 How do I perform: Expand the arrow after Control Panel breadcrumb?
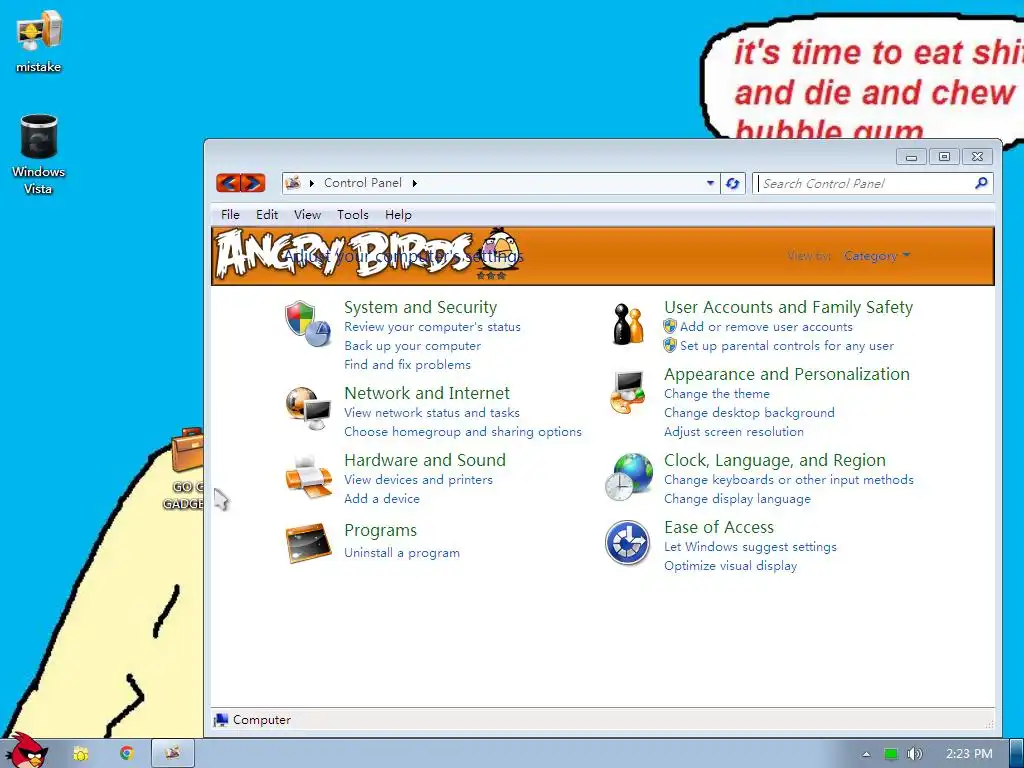(414, 183)
